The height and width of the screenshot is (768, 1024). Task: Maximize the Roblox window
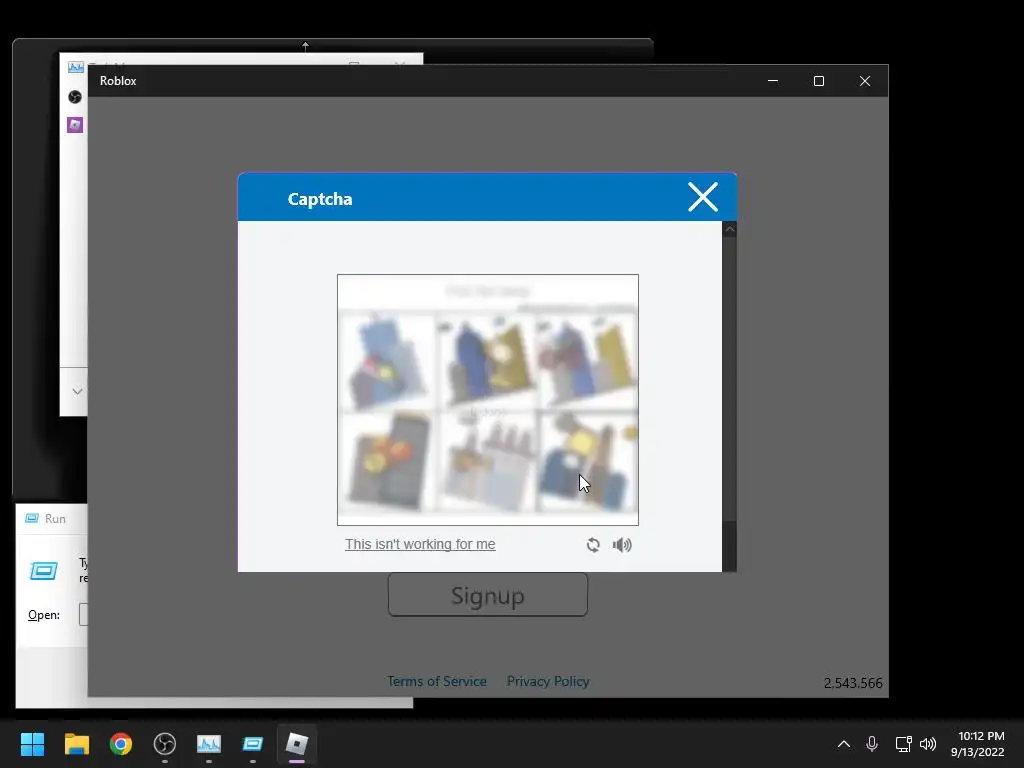[x=819, y=81]
